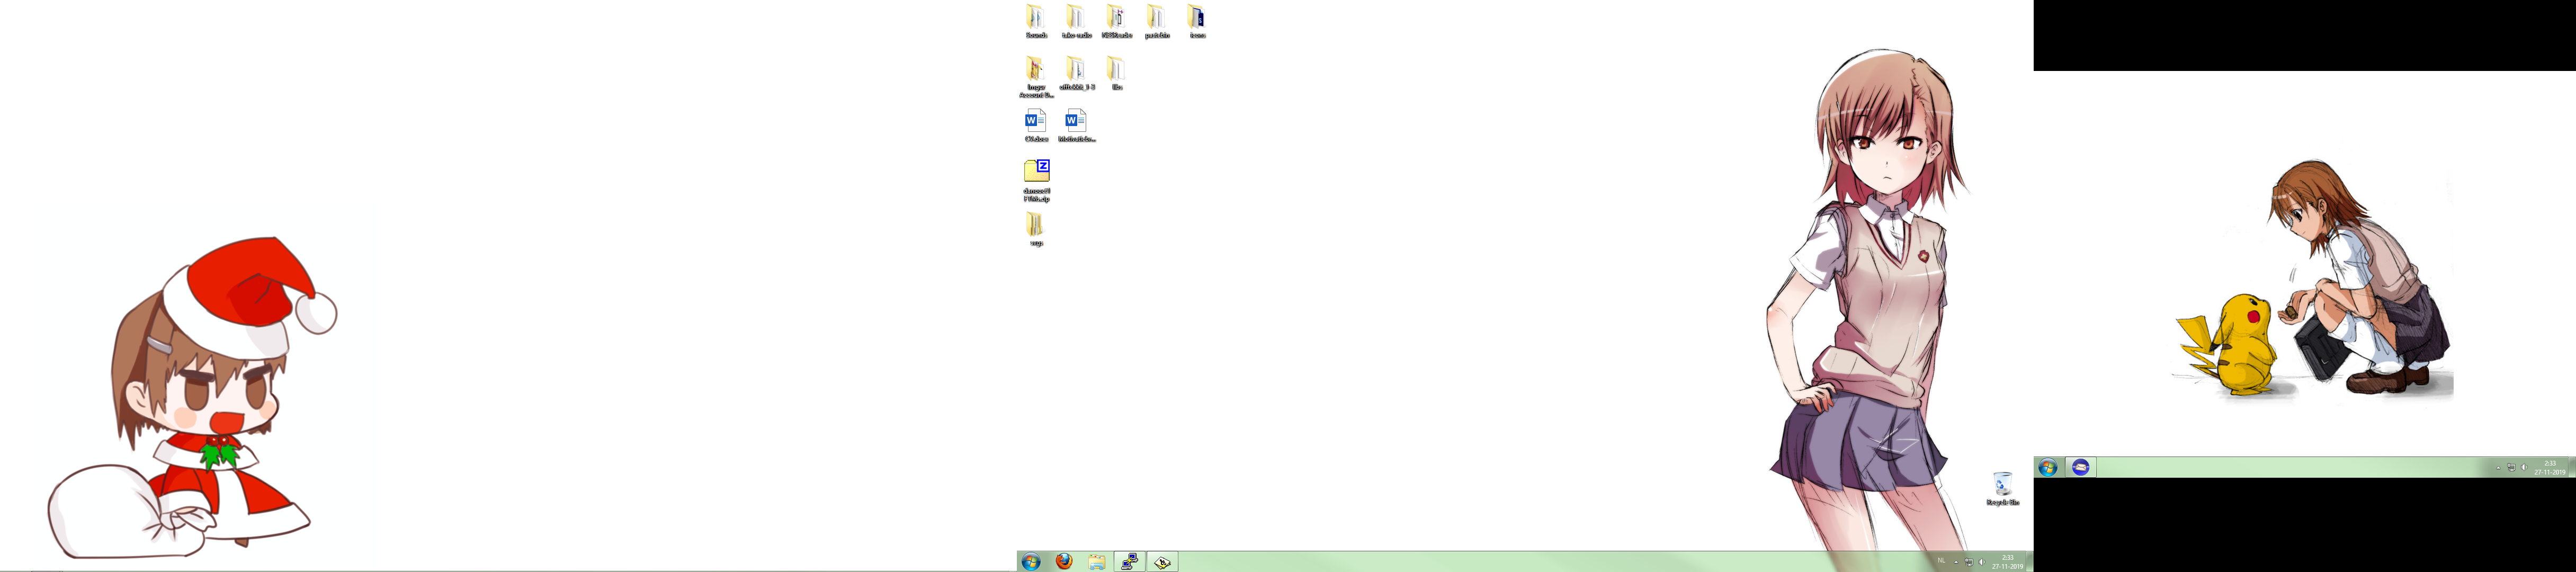
Task: Select the NESReader folder icon
Action: (1116, 19)
